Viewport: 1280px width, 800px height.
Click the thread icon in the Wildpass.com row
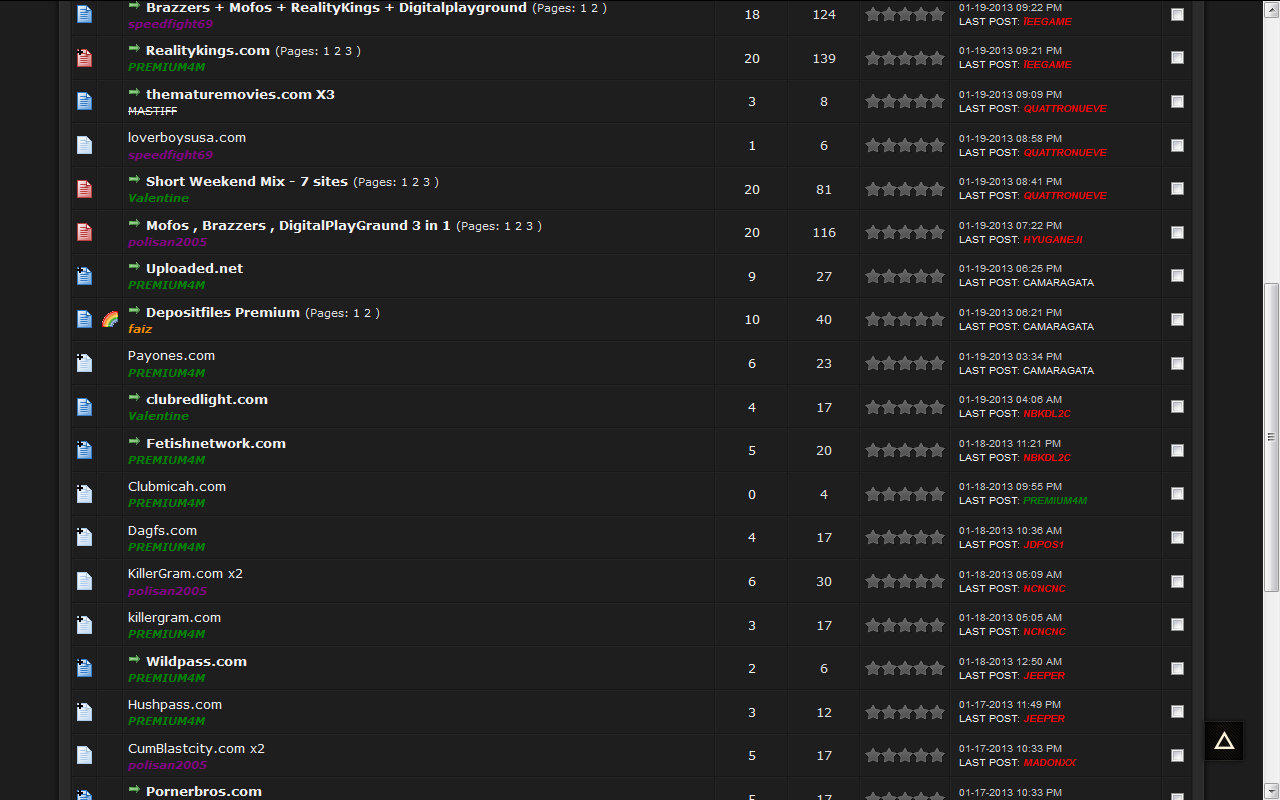click(x=84, y=668)
